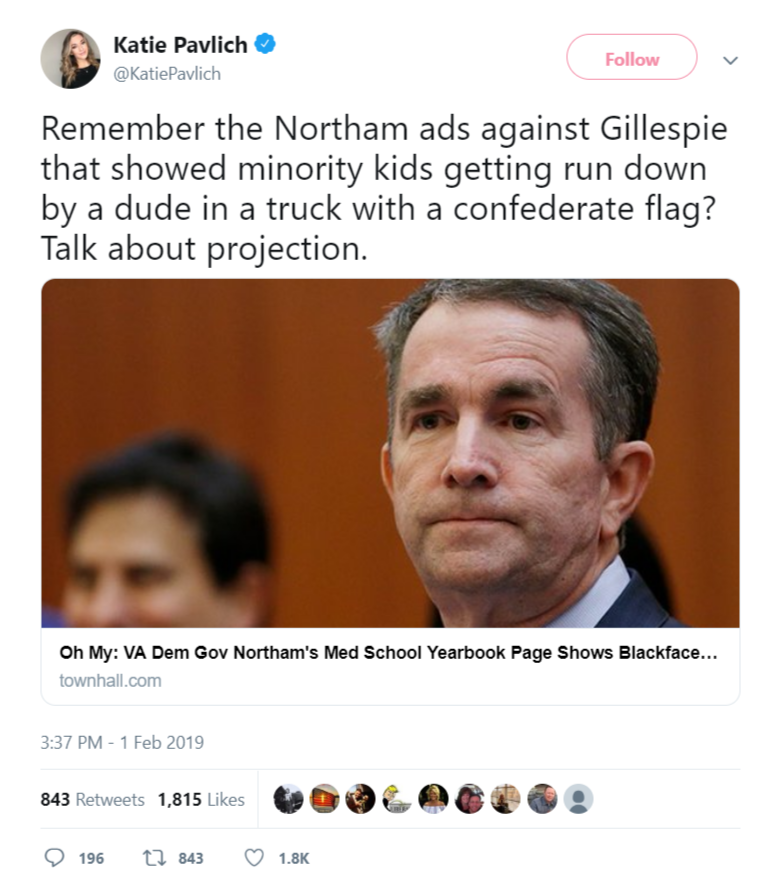The height and width of the screenshot is (876, 778).
Task: Open the 843 Retweets list
Action: point(92,799)
